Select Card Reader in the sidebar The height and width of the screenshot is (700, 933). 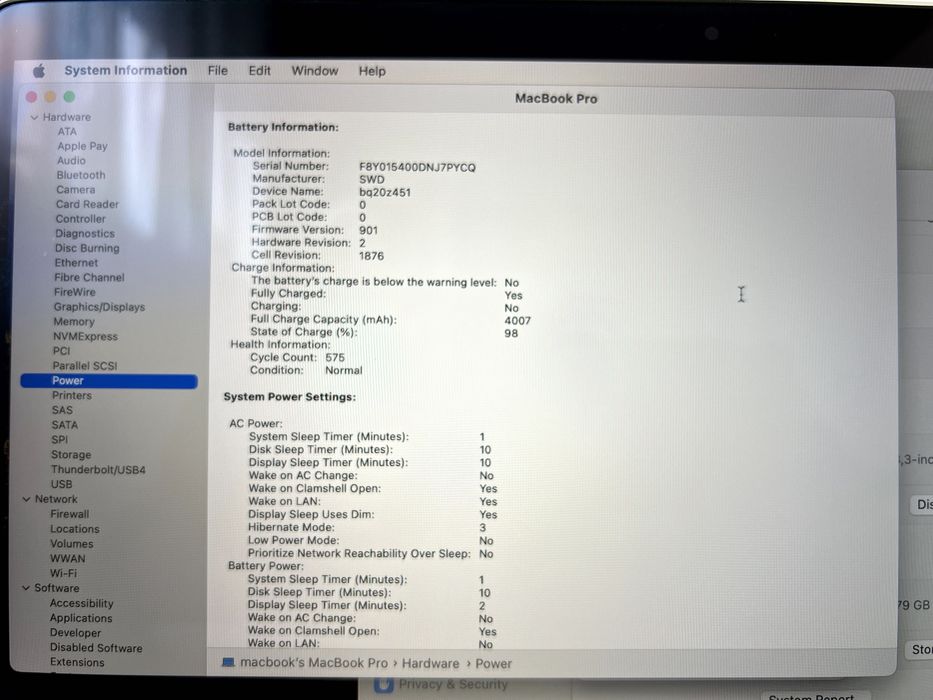click(87, 204)
